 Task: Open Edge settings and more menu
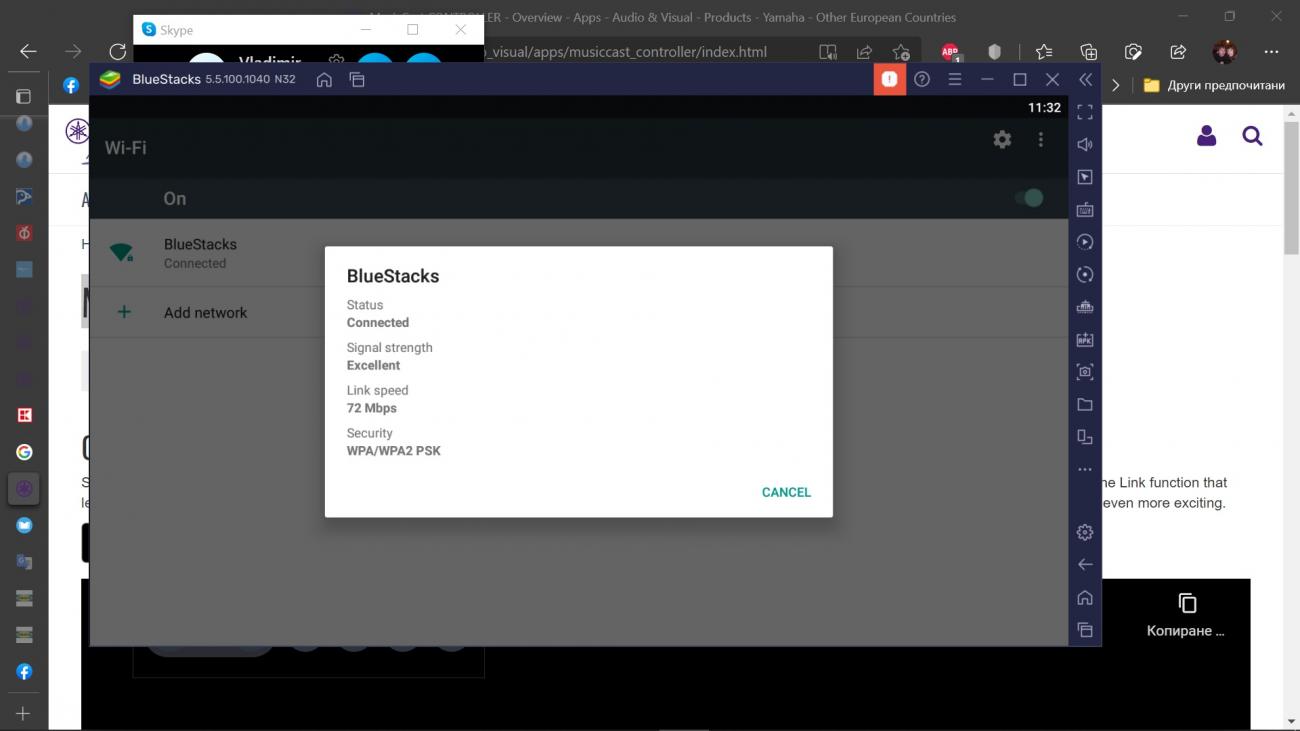pos(1271,52)
